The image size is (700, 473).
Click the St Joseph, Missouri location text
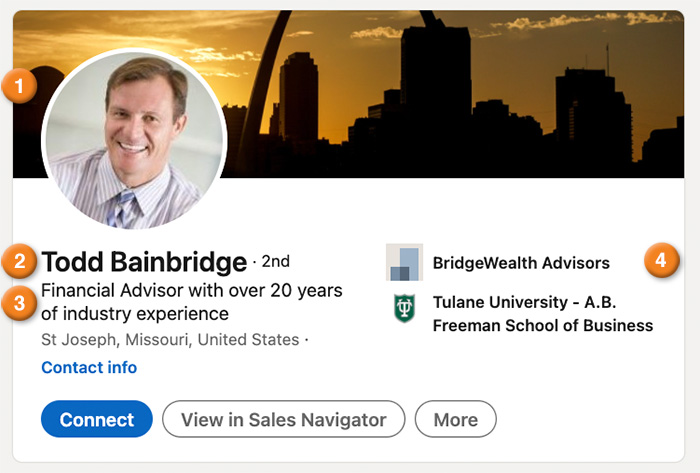tap(170, 340)
